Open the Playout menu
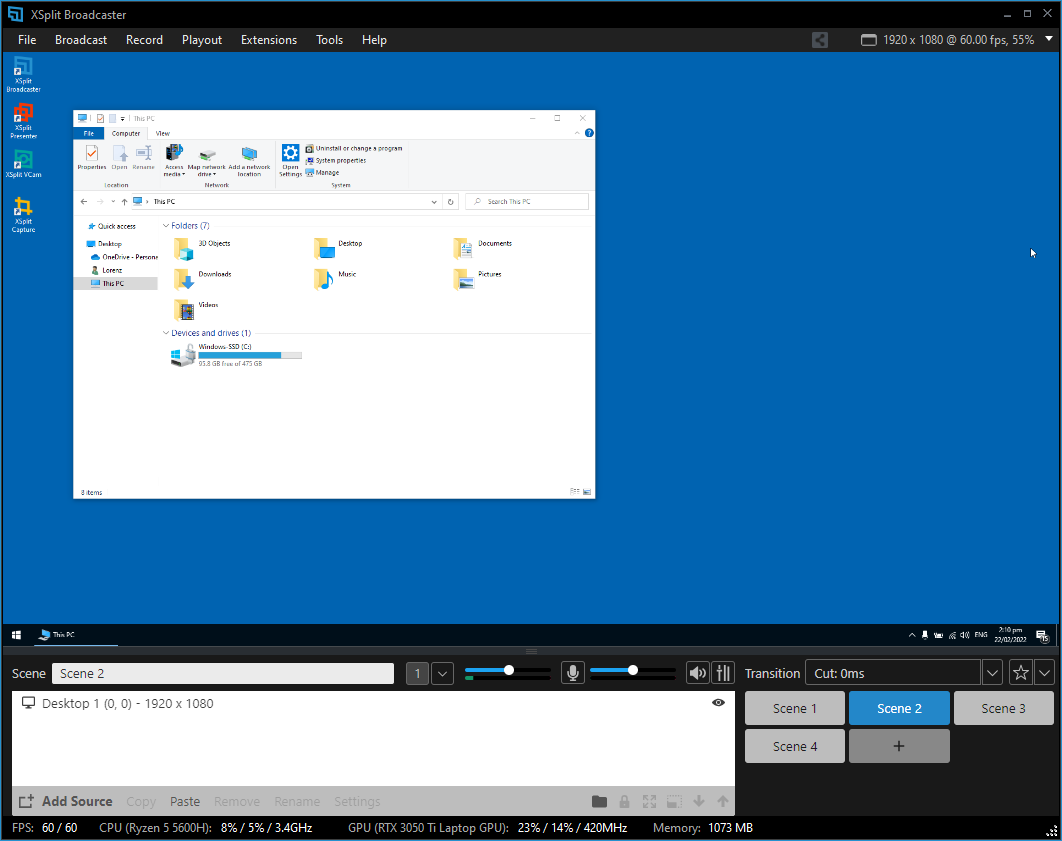Image resolution: width=1062 pixels, height=841 pixels. pos(202,40)
